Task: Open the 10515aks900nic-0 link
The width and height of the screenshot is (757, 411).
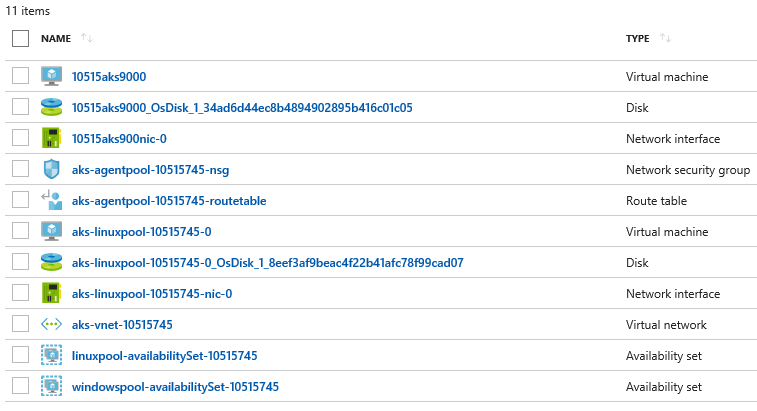Action: click(119, 139)
